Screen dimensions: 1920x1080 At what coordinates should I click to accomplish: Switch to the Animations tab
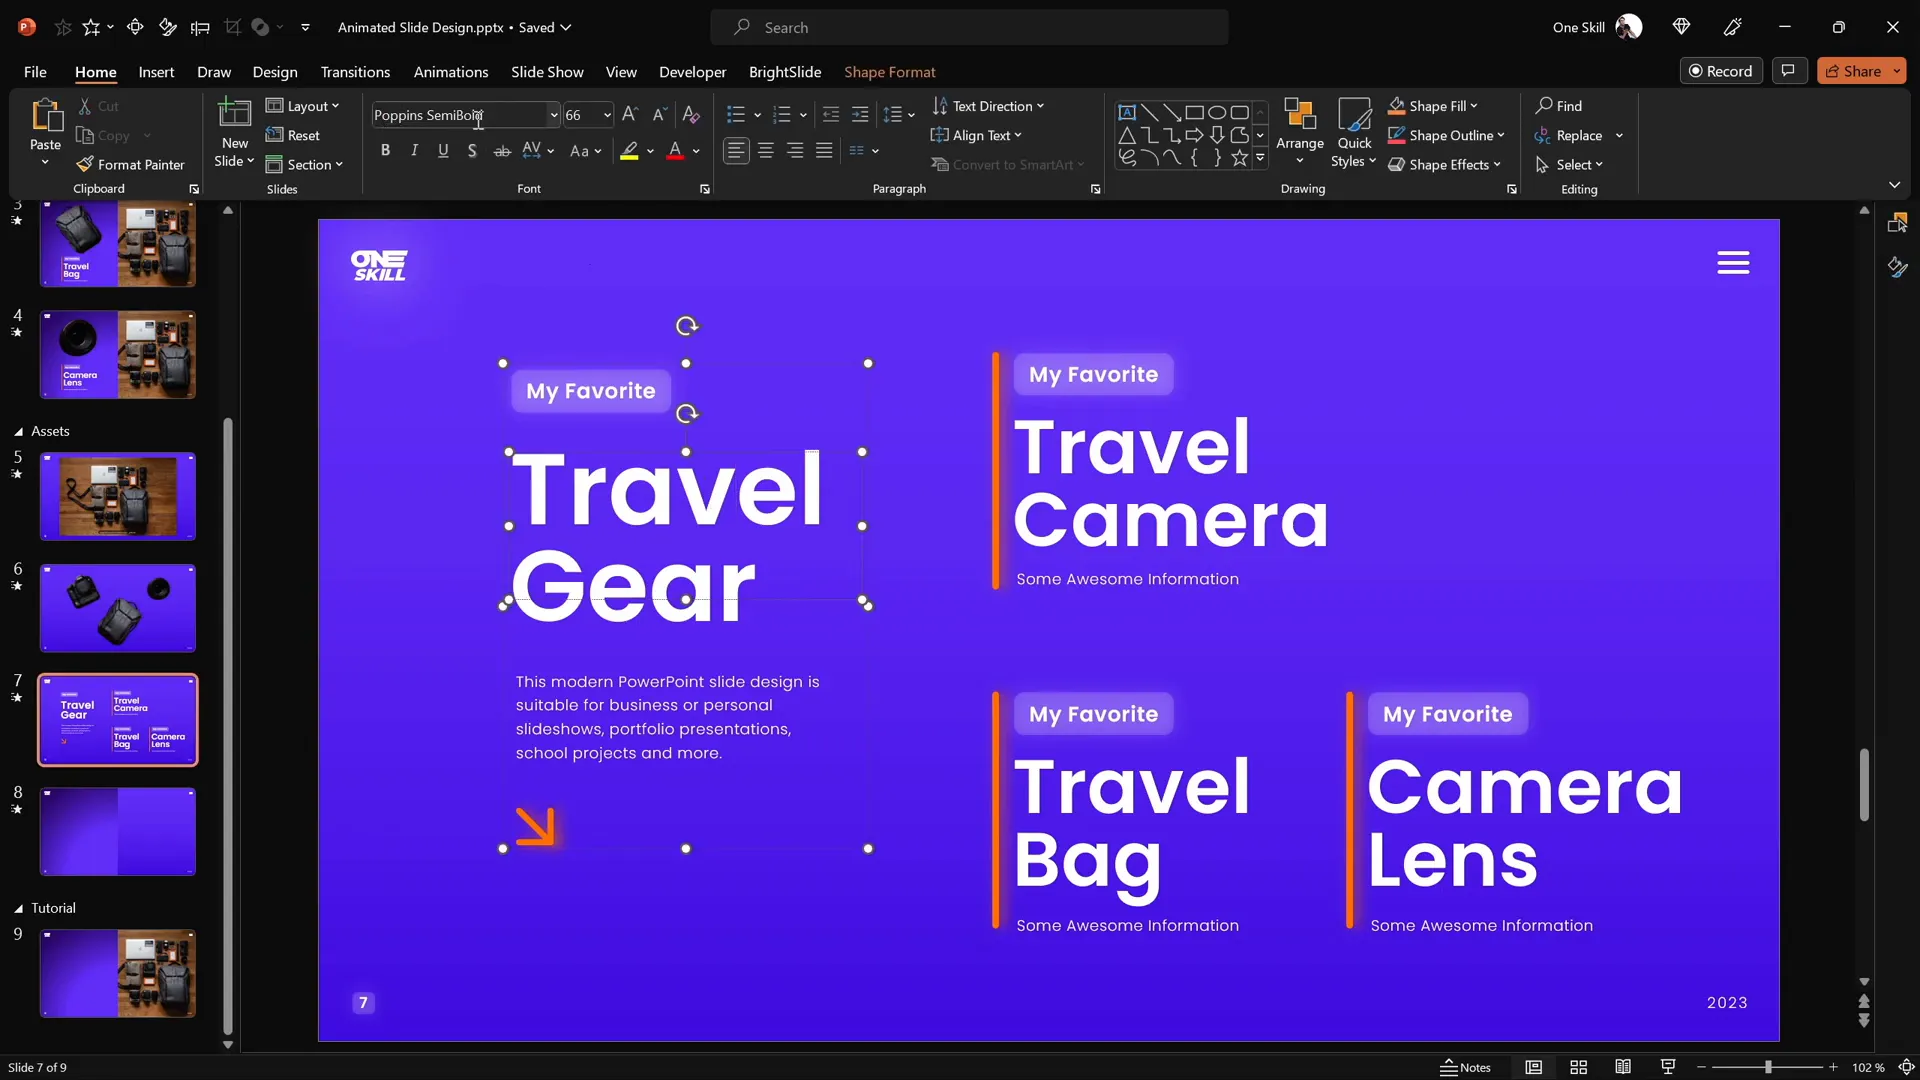[451, 72]
